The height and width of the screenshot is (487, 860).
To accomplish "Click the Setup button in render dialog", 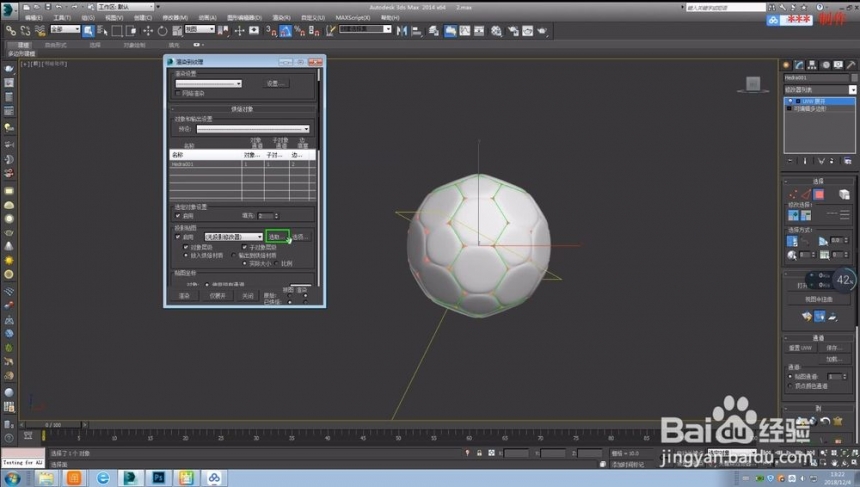I will [x=275, y=84].
